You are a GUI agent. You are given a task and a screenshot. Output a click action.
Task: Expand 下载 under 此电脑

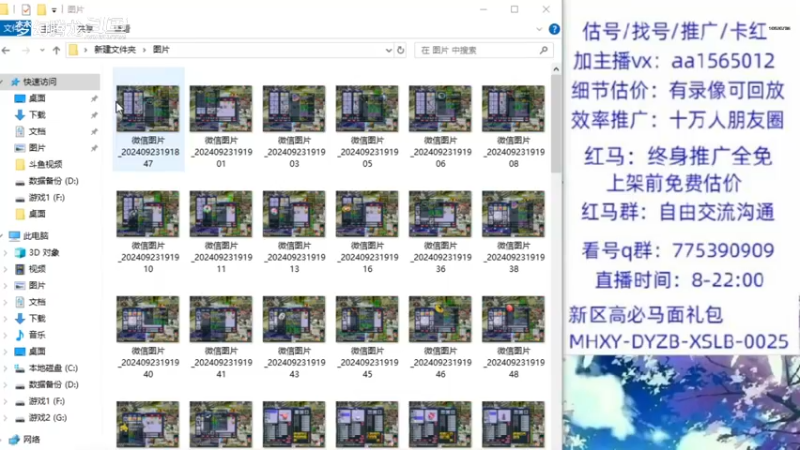pos(6,318)
